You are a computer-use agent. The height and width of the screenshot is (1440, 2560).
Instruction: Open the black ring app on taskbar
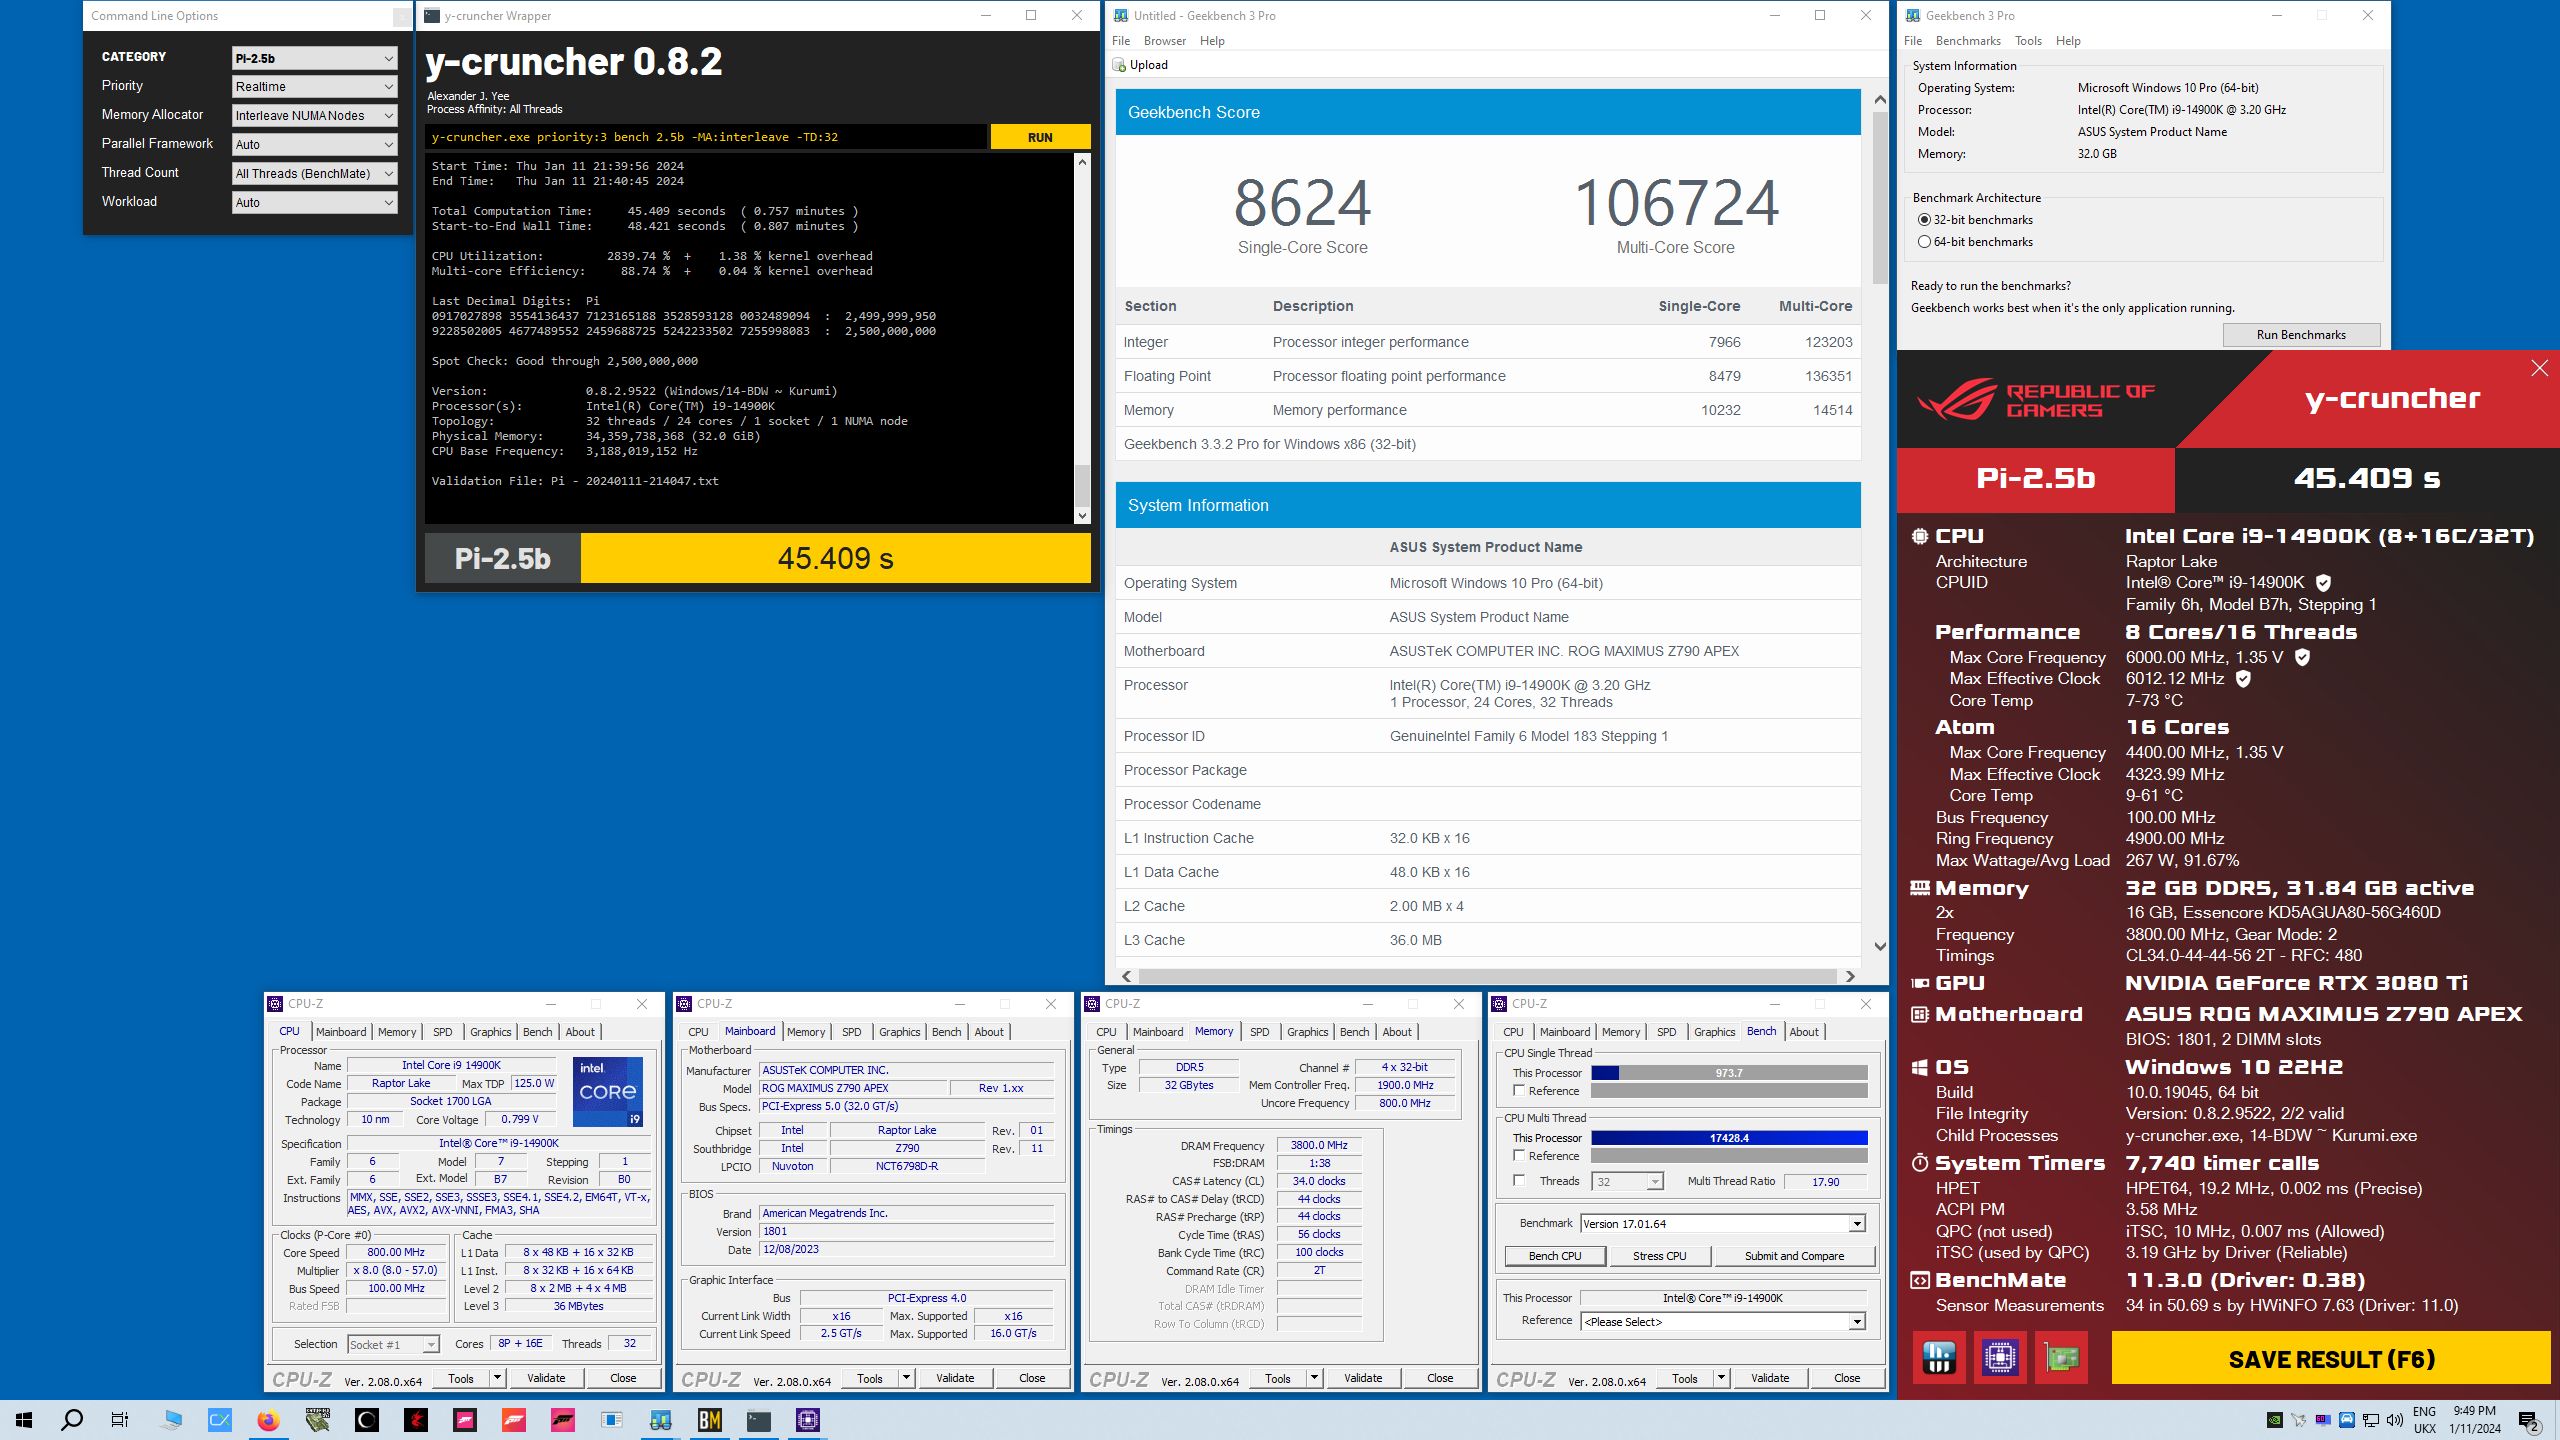point(367,1420)
